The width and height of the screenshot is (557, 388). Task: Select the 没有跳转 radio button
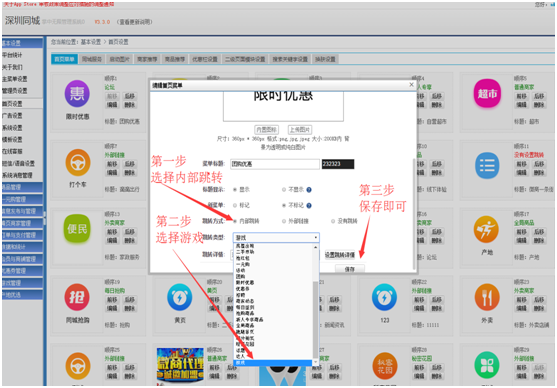pos(333,221)
